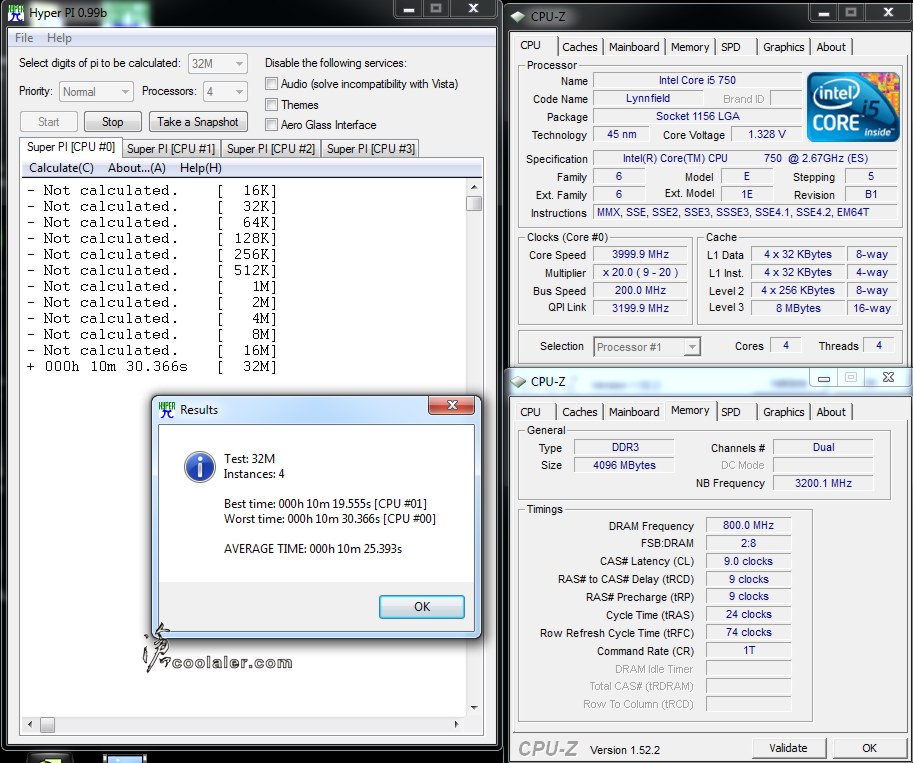Open the File menu in Hyper PI
The image size is (913, 763).
pos(24,38)
